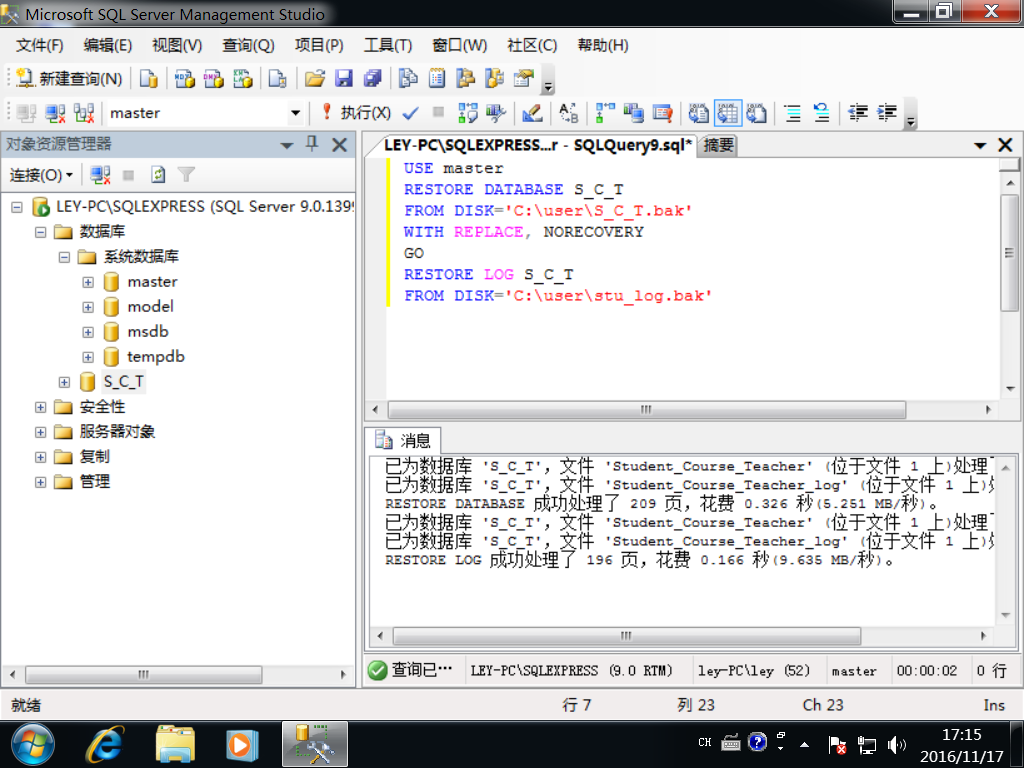Open Template Explorer toolbar icon
The image size is (1024, 768).
pos(494,78)
